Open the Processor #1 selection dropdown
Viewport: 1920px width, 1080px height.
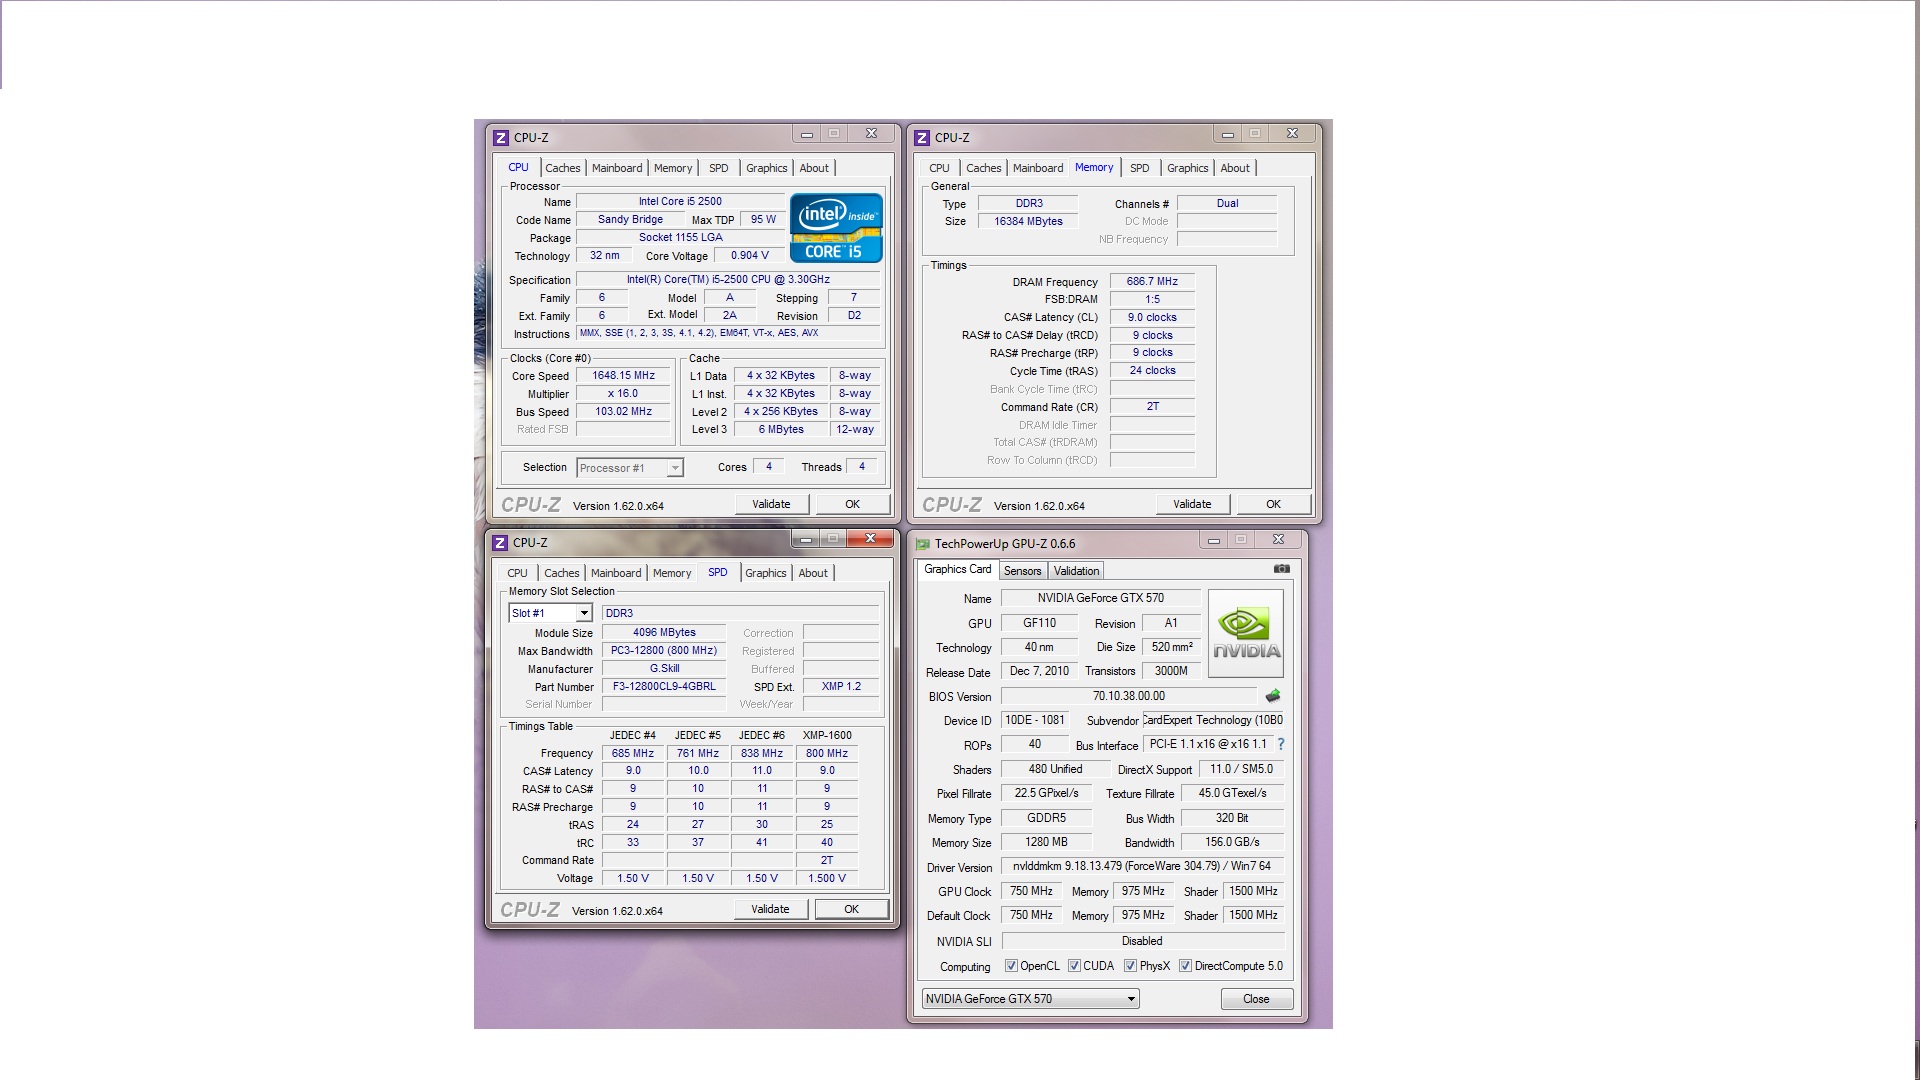coord(675,468)
